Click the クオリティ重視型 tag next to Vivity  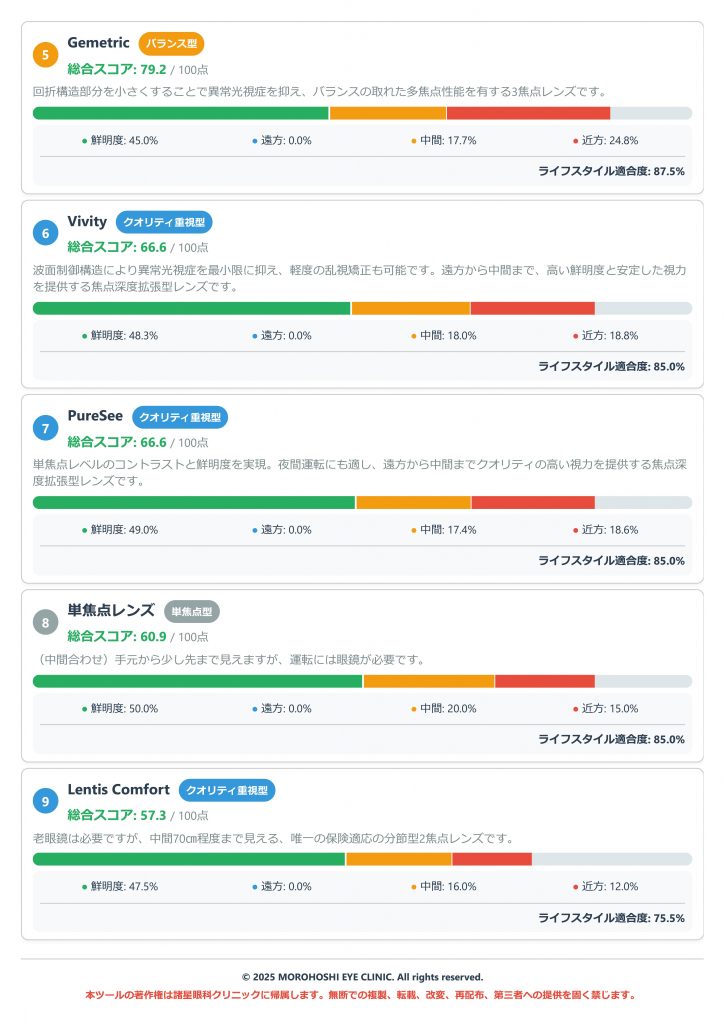(164, 223)
